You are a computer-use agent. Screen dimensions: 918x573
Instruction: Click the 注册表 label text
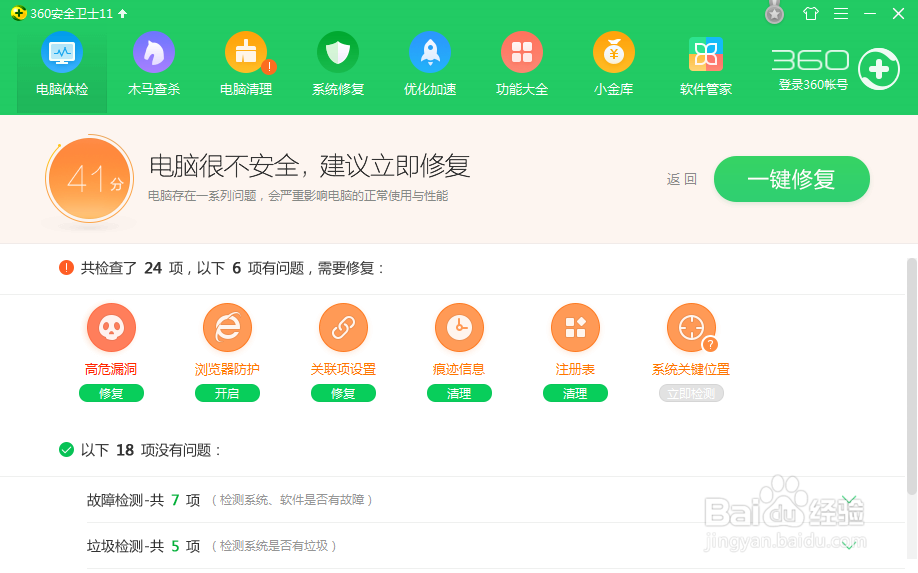[x=575, y=369]
